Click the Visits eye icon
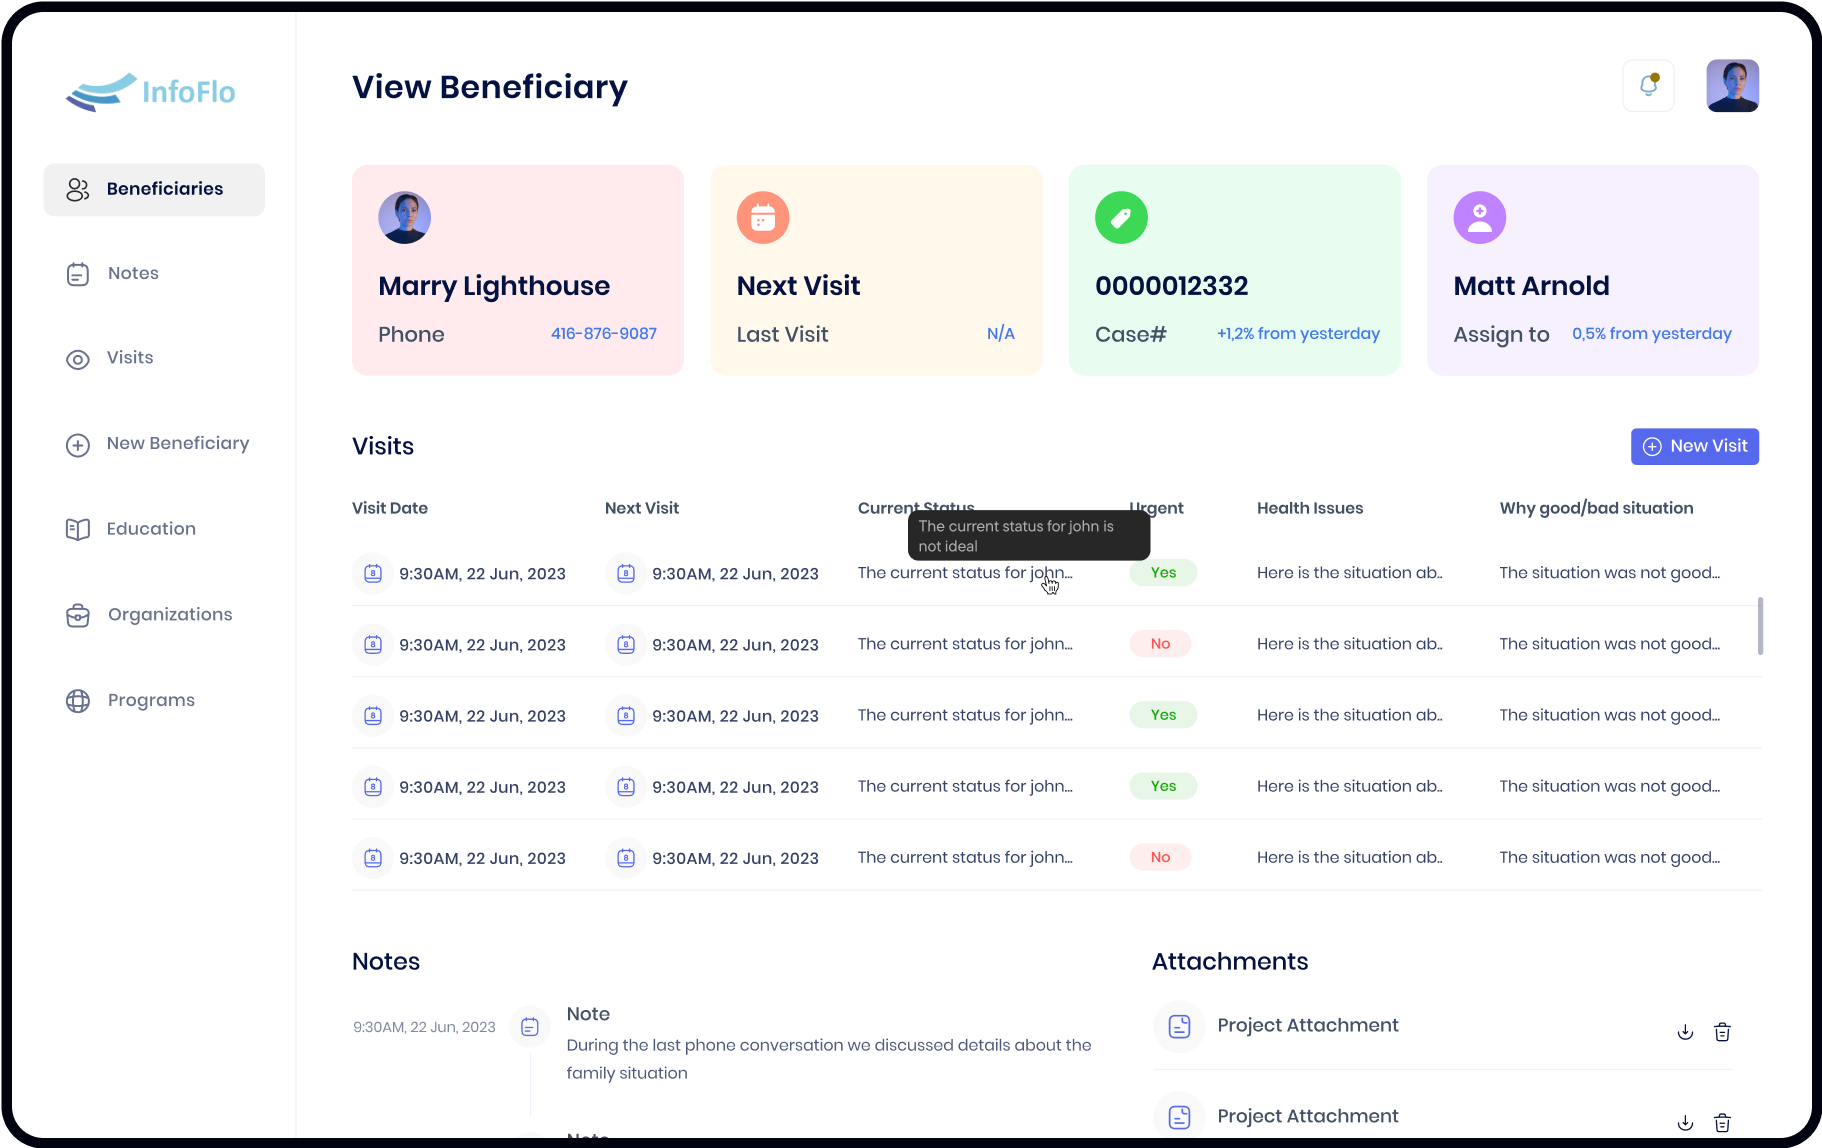1822x1148 pixels. (x=78, y=358)
